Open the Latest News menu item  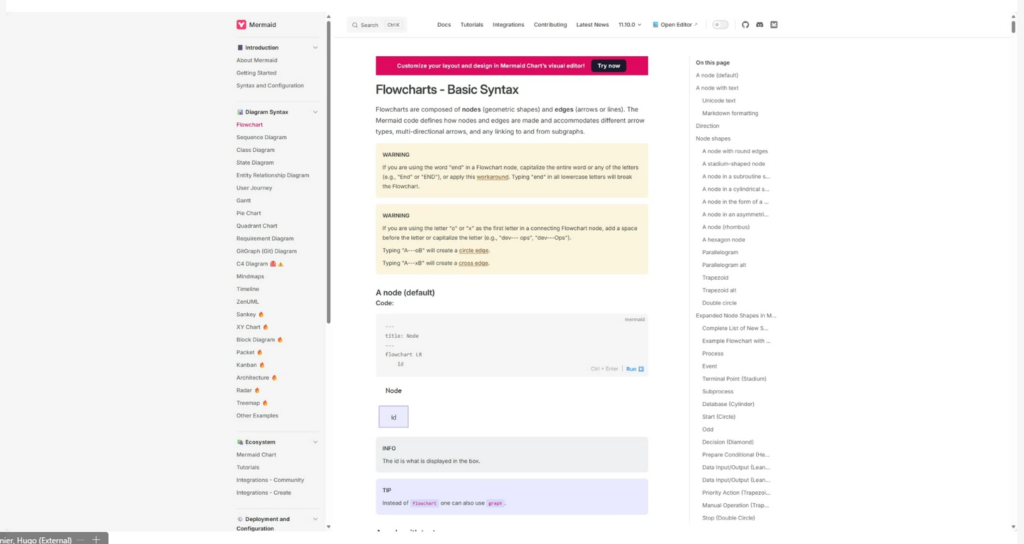592,25
